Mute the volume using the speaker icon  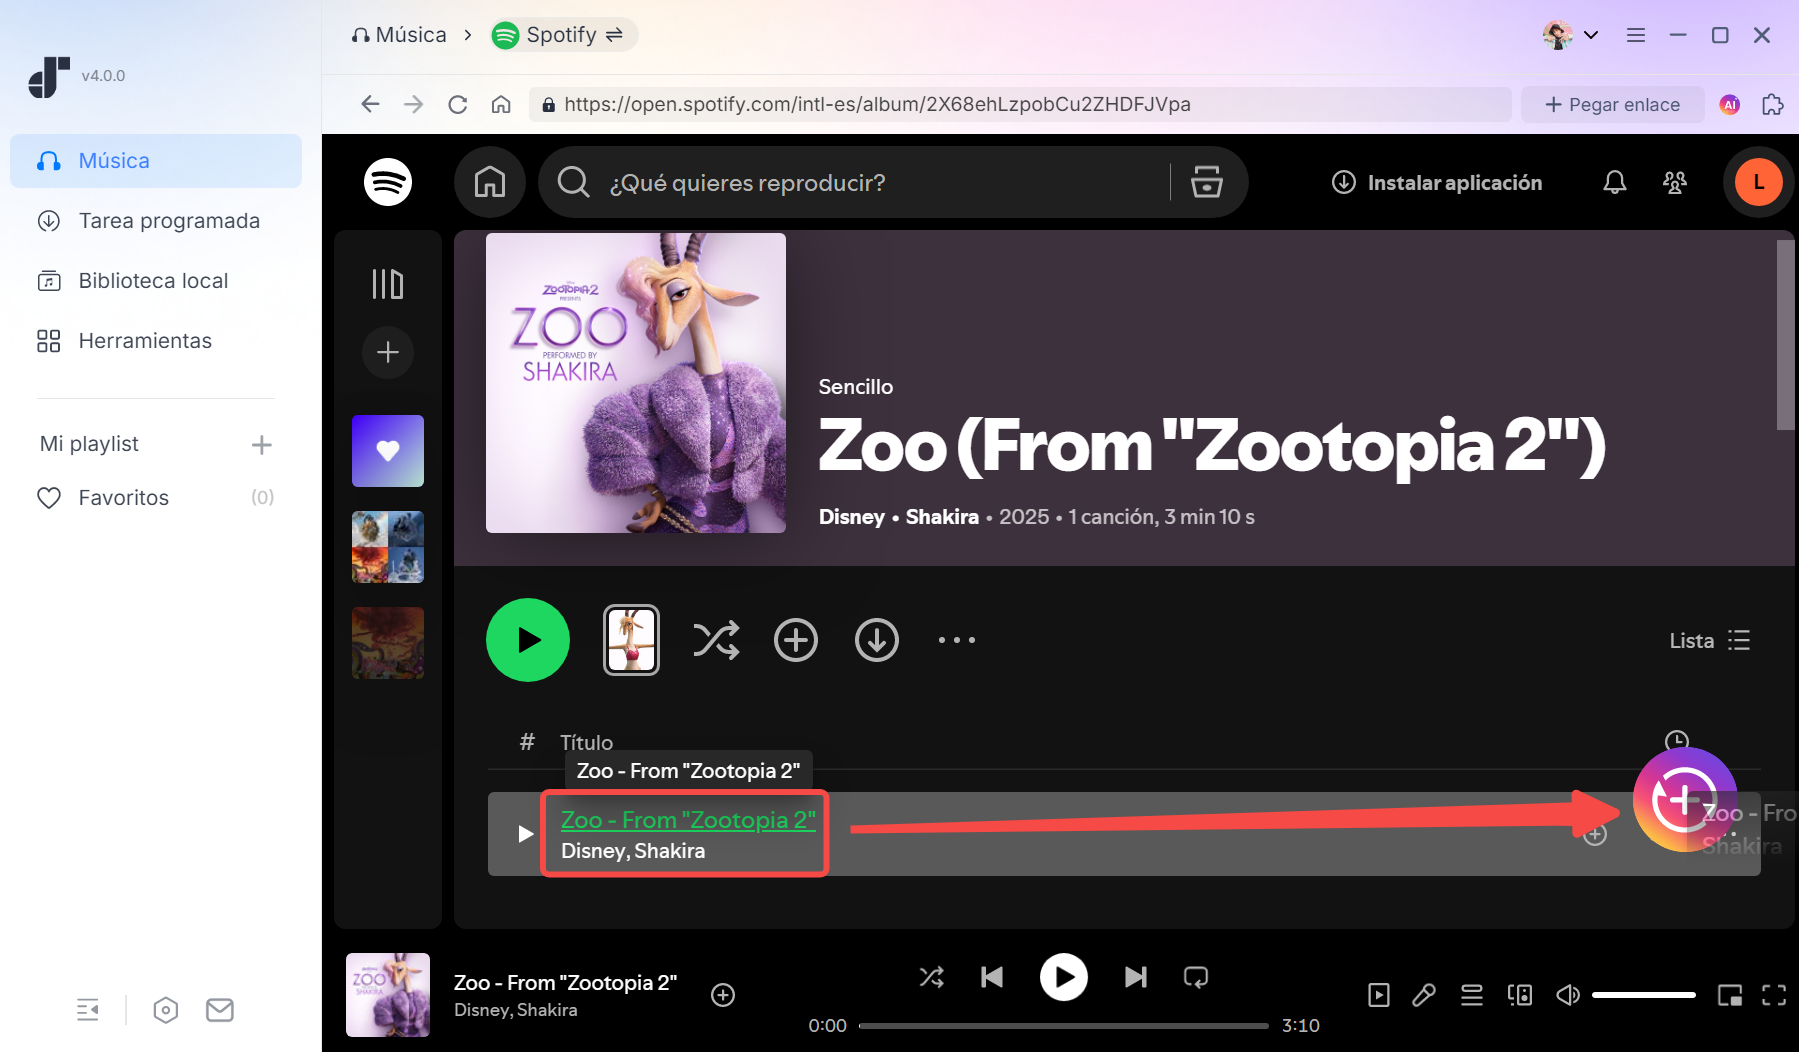tap(1567, 995)
